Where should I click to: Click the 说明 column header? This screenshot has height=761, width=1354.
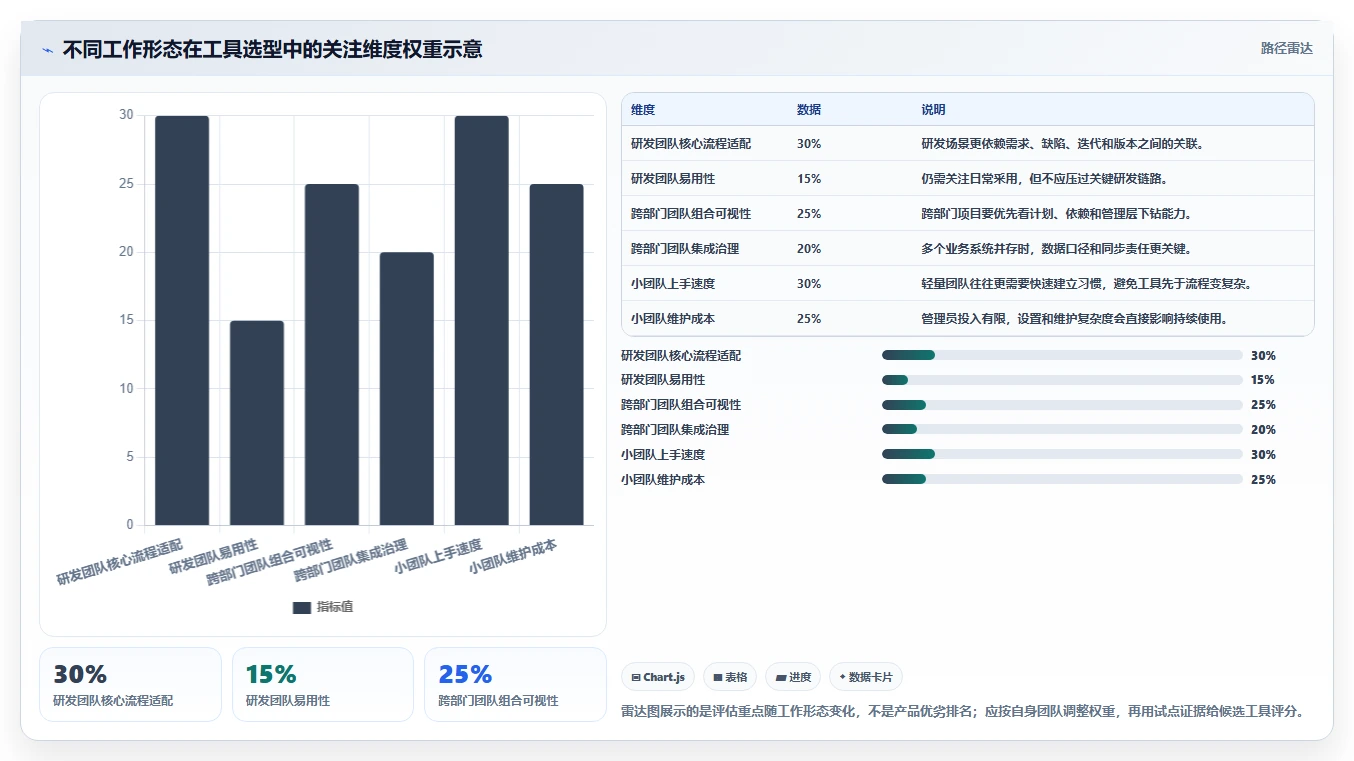(933, 109)
